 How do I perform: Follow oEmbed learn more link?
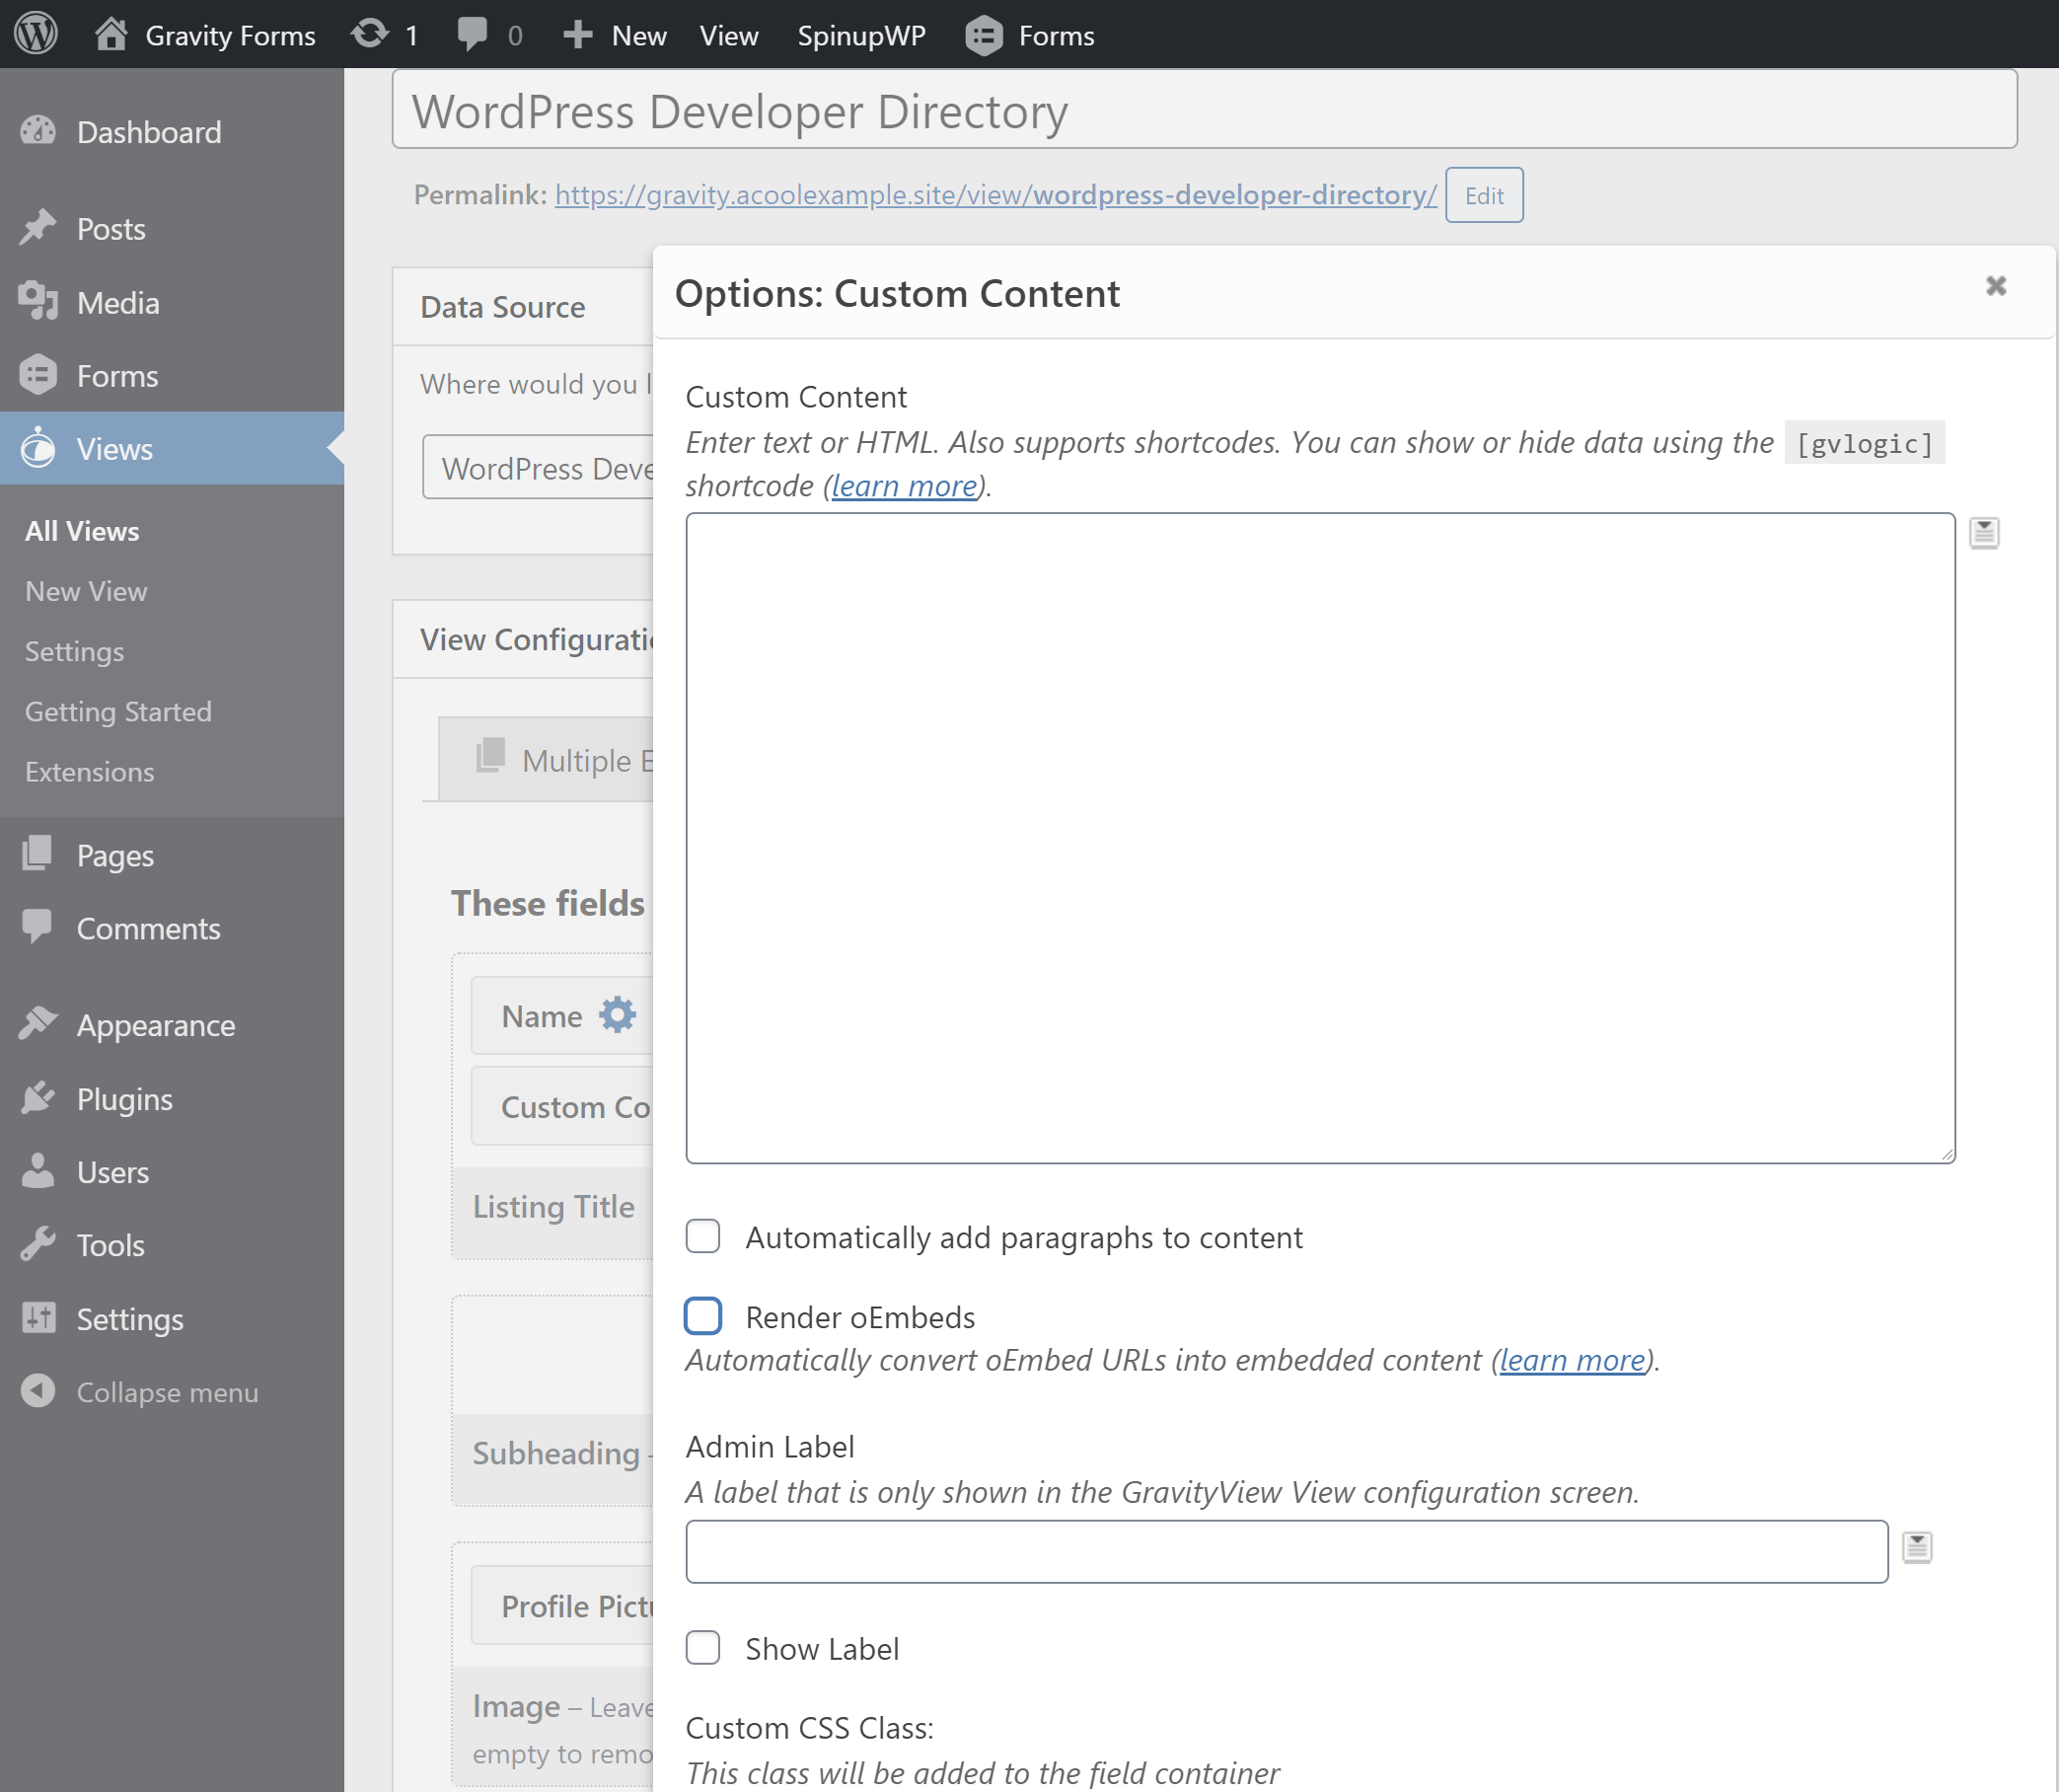click(x=1572, y=1360)
